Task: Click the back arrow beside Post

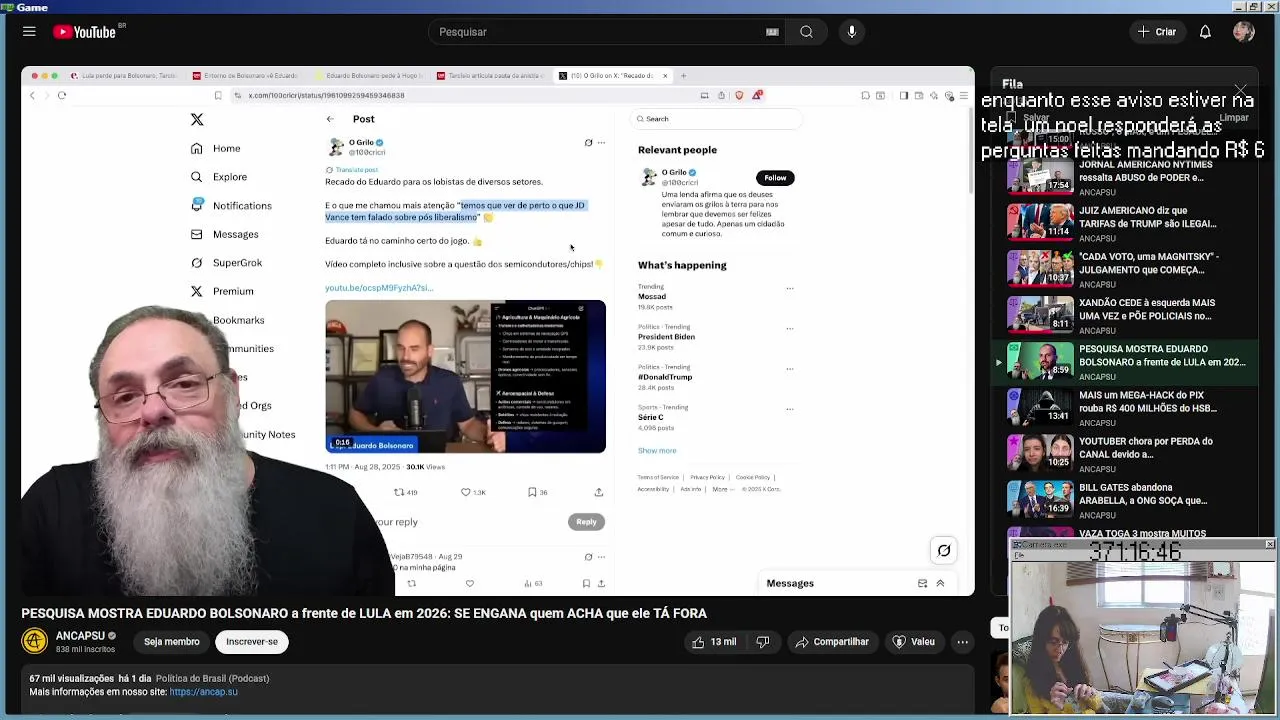Action: (330, 119)
